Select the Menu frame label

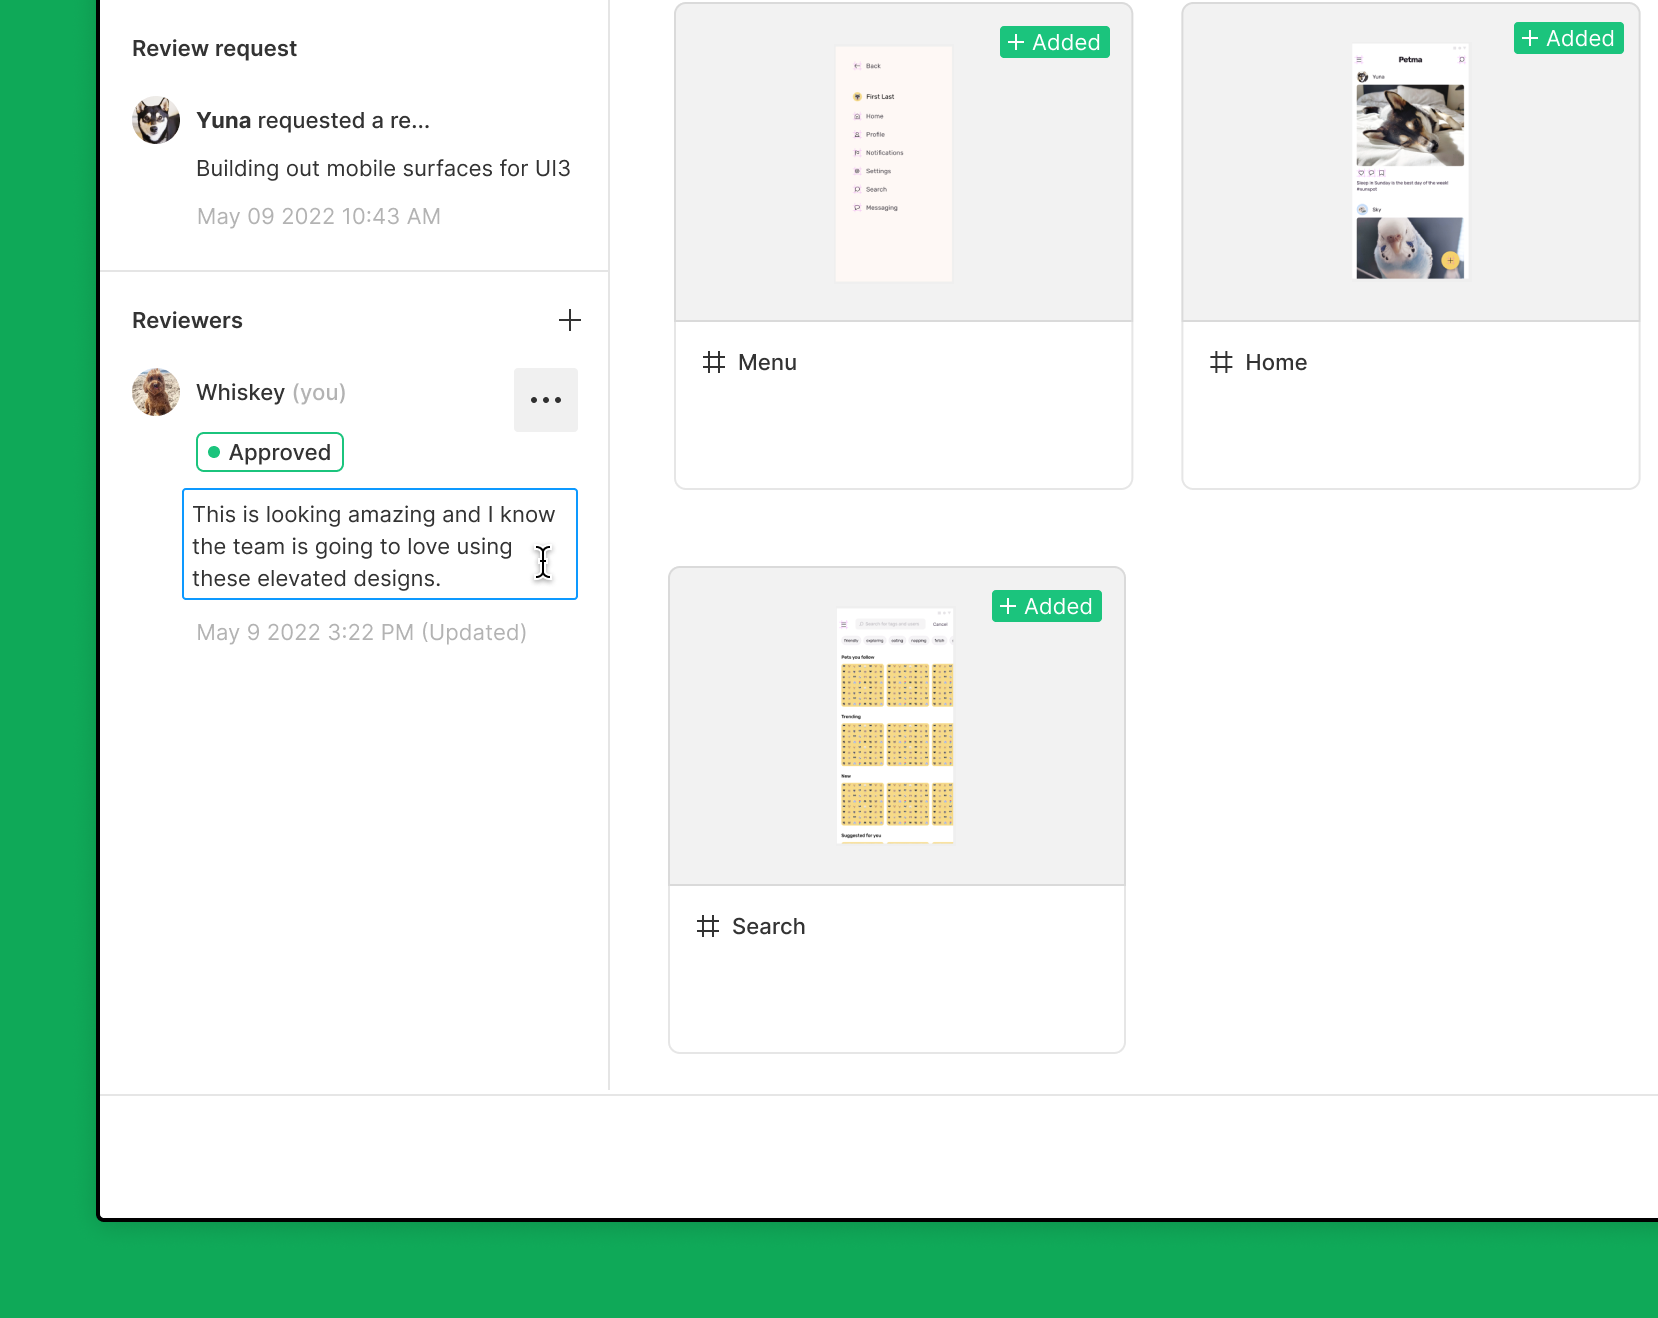(x=768, y=362)
